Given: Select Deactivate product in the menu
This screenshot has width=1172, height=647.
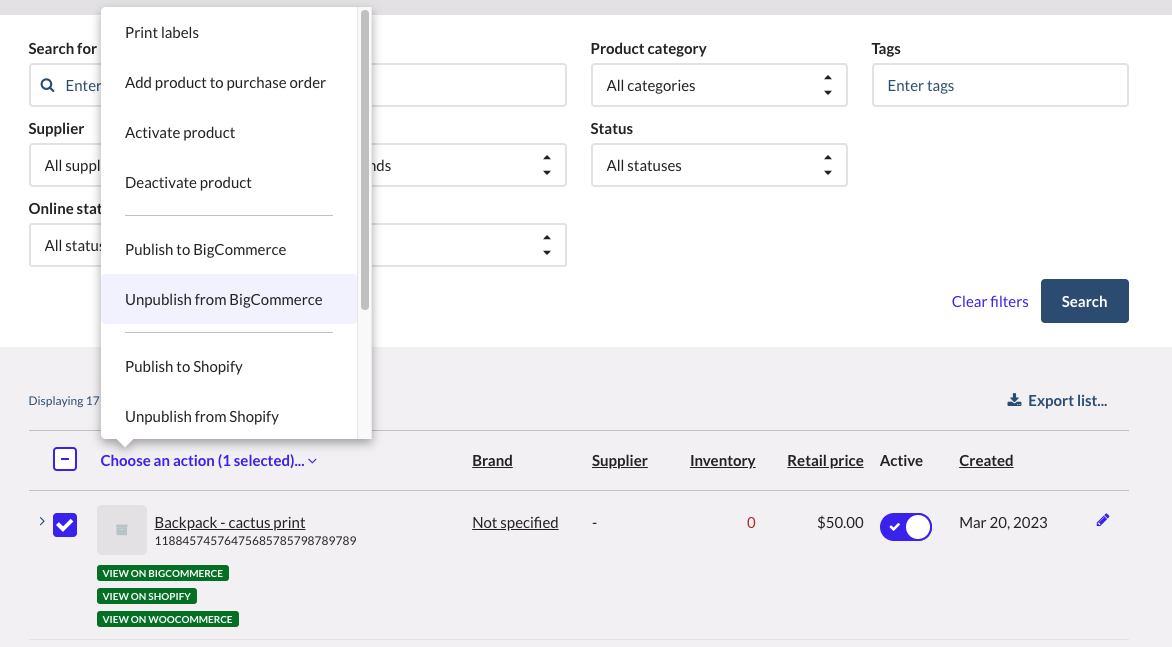Looking at the screenshot, I should pos(188,183).
